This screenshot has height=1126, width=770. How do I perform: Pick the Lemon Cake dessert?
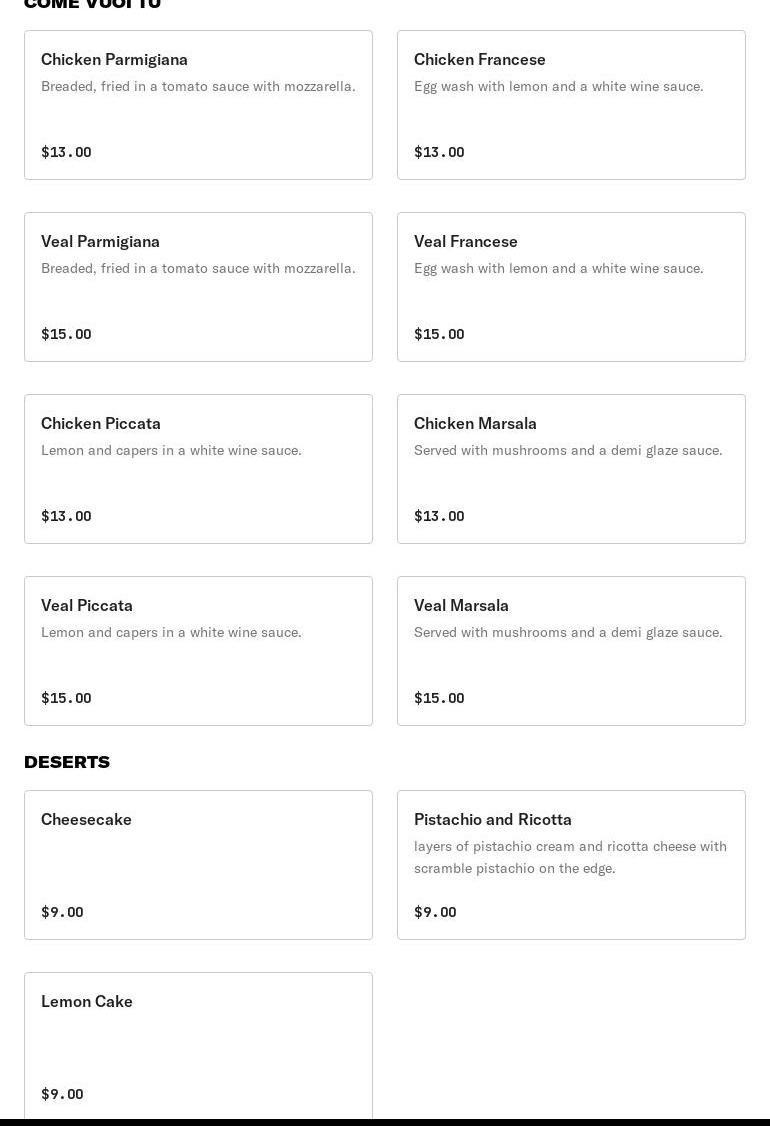tap(198, 1045)
